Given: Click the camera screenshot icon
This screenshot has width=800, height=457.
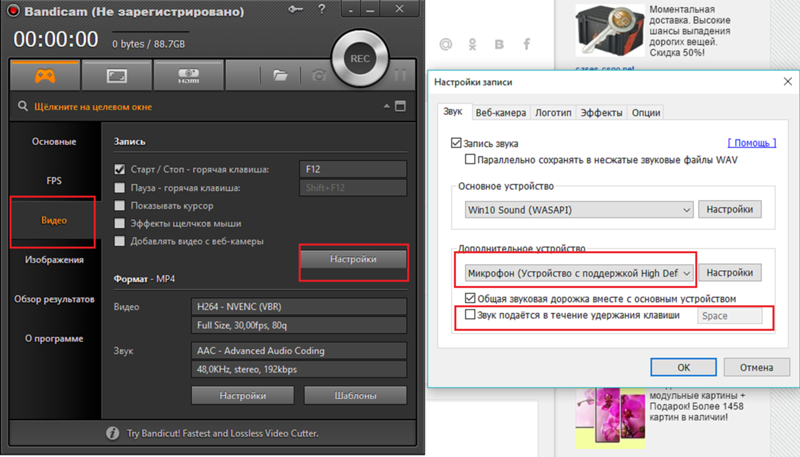Looking at the screenshot, I should coord(319,75).
